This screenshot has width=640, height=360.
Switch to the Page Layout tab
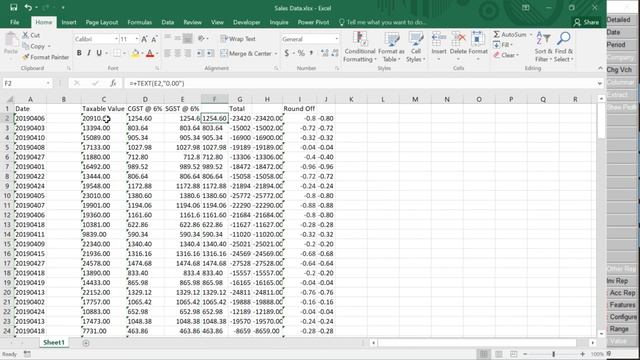coord(102,22)
